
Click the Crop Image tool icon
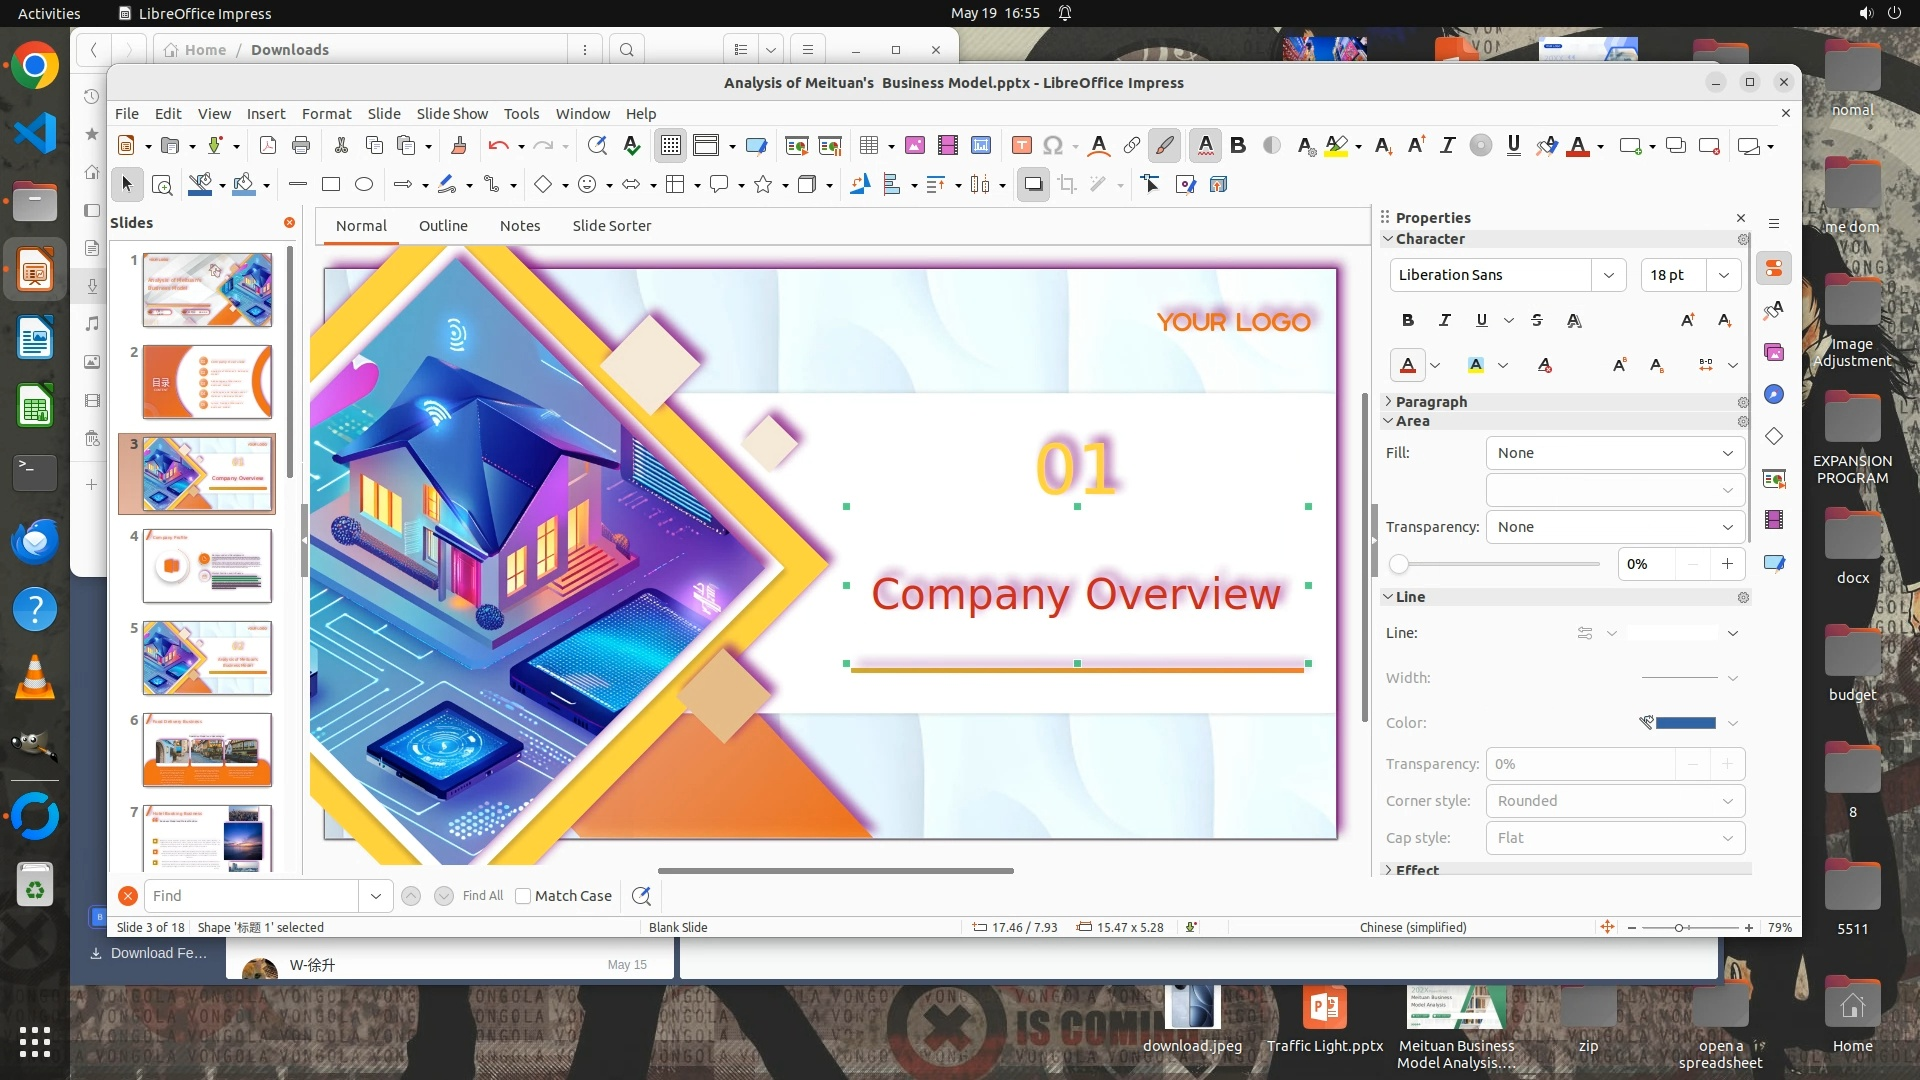pyautogui.click(x=1067, y=184)
